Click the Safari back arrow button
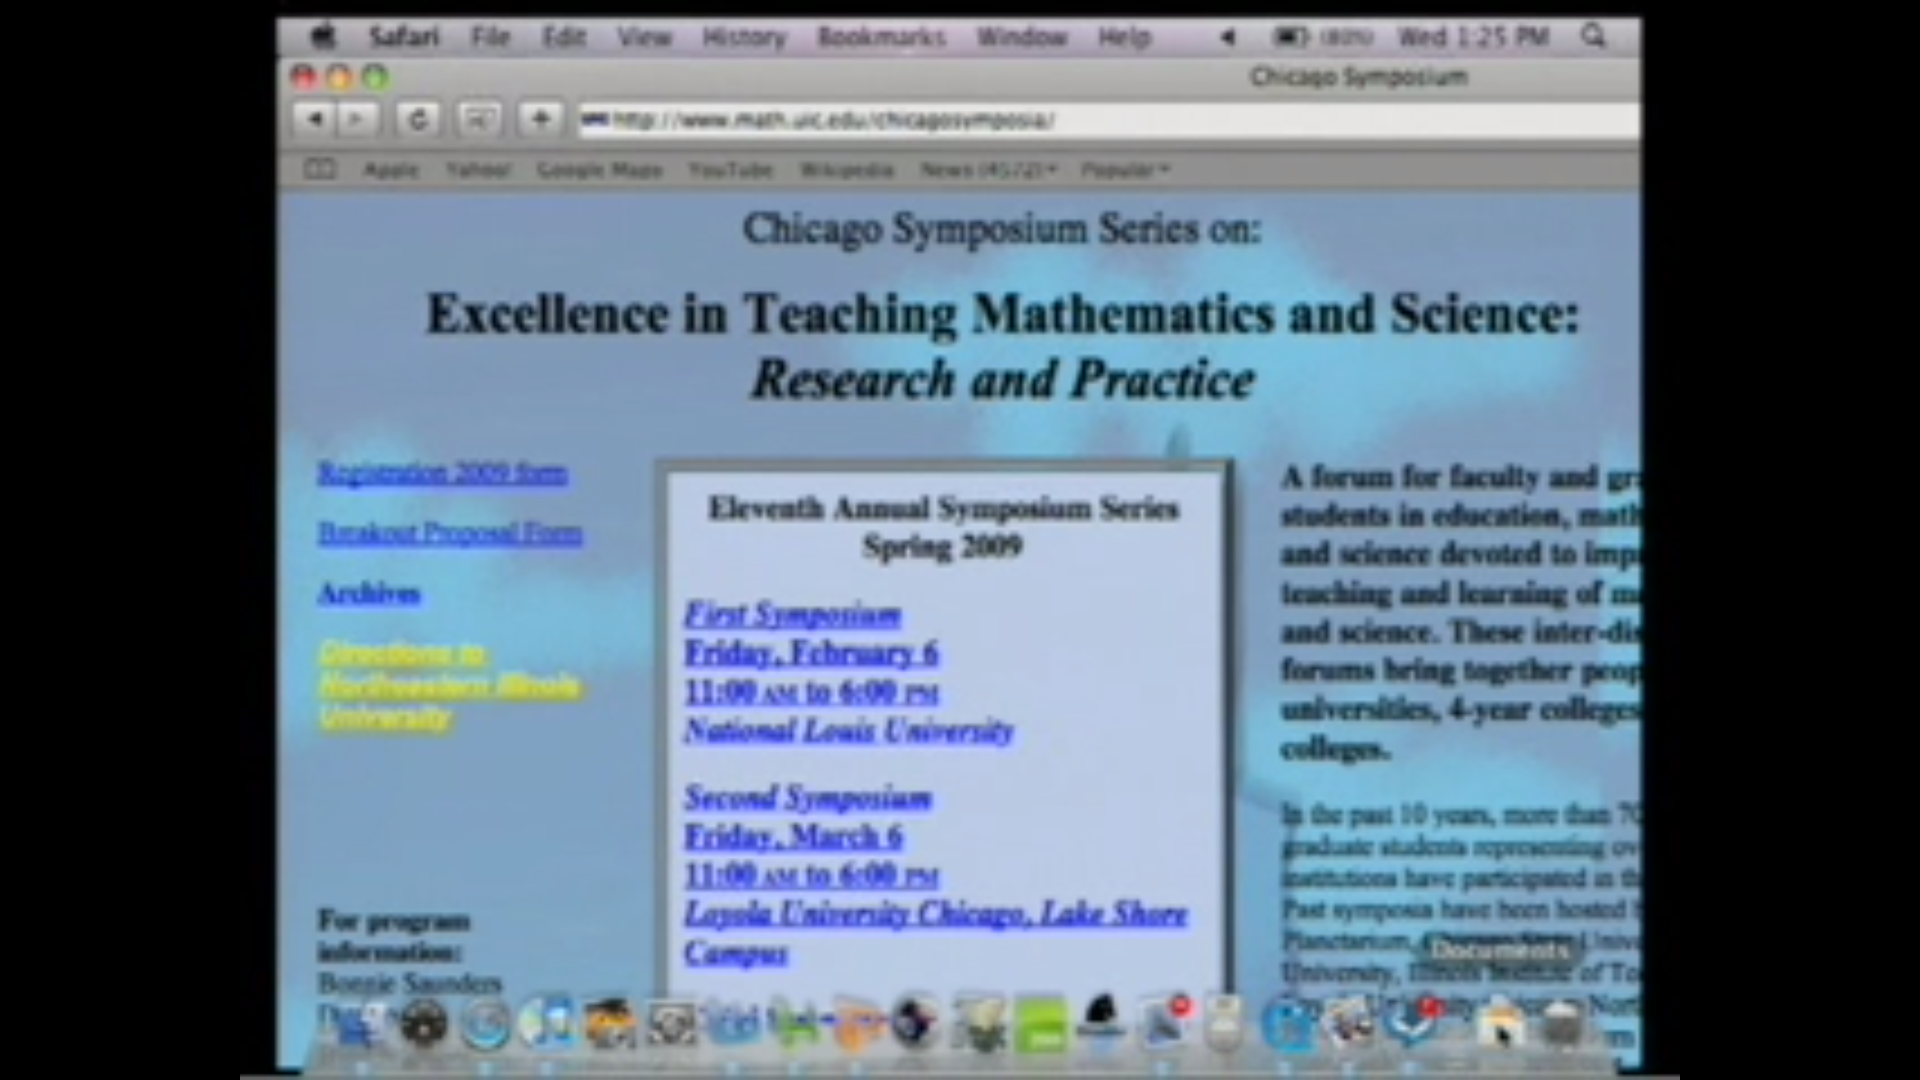This screenshot has height=1080, width=1920. point(314,120)
